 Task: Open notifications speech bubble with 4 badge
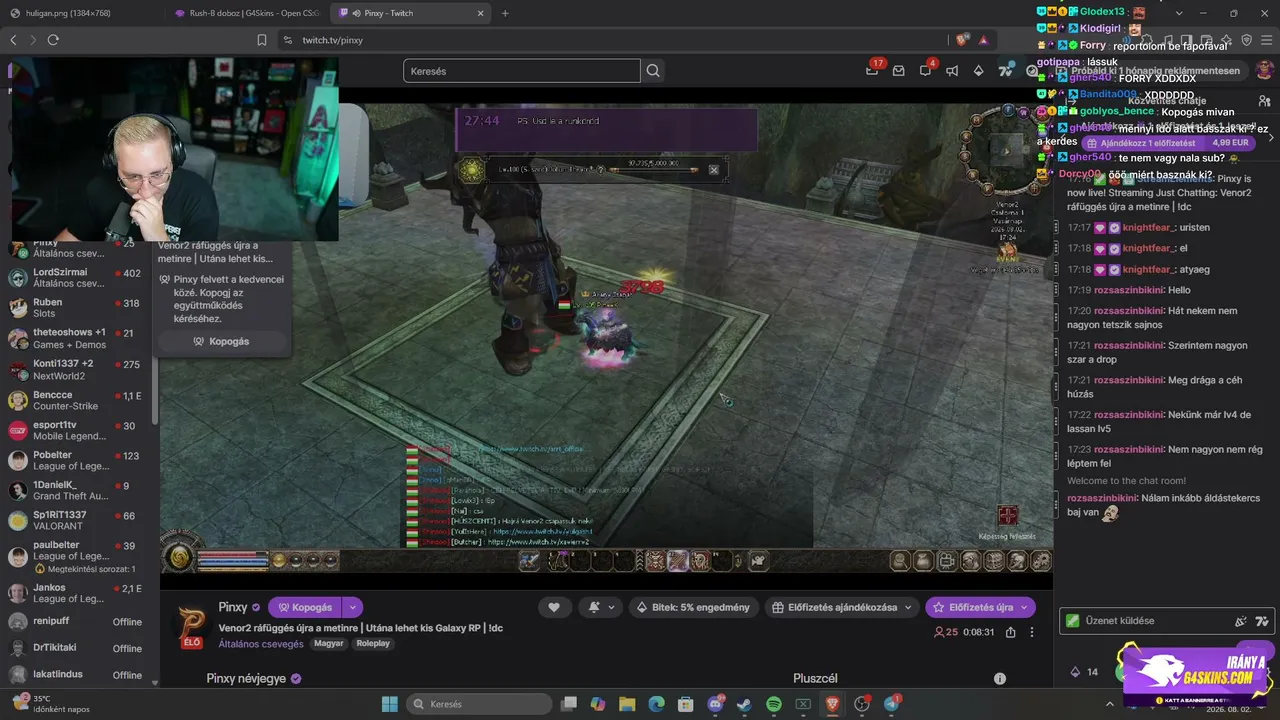point(927,70)
